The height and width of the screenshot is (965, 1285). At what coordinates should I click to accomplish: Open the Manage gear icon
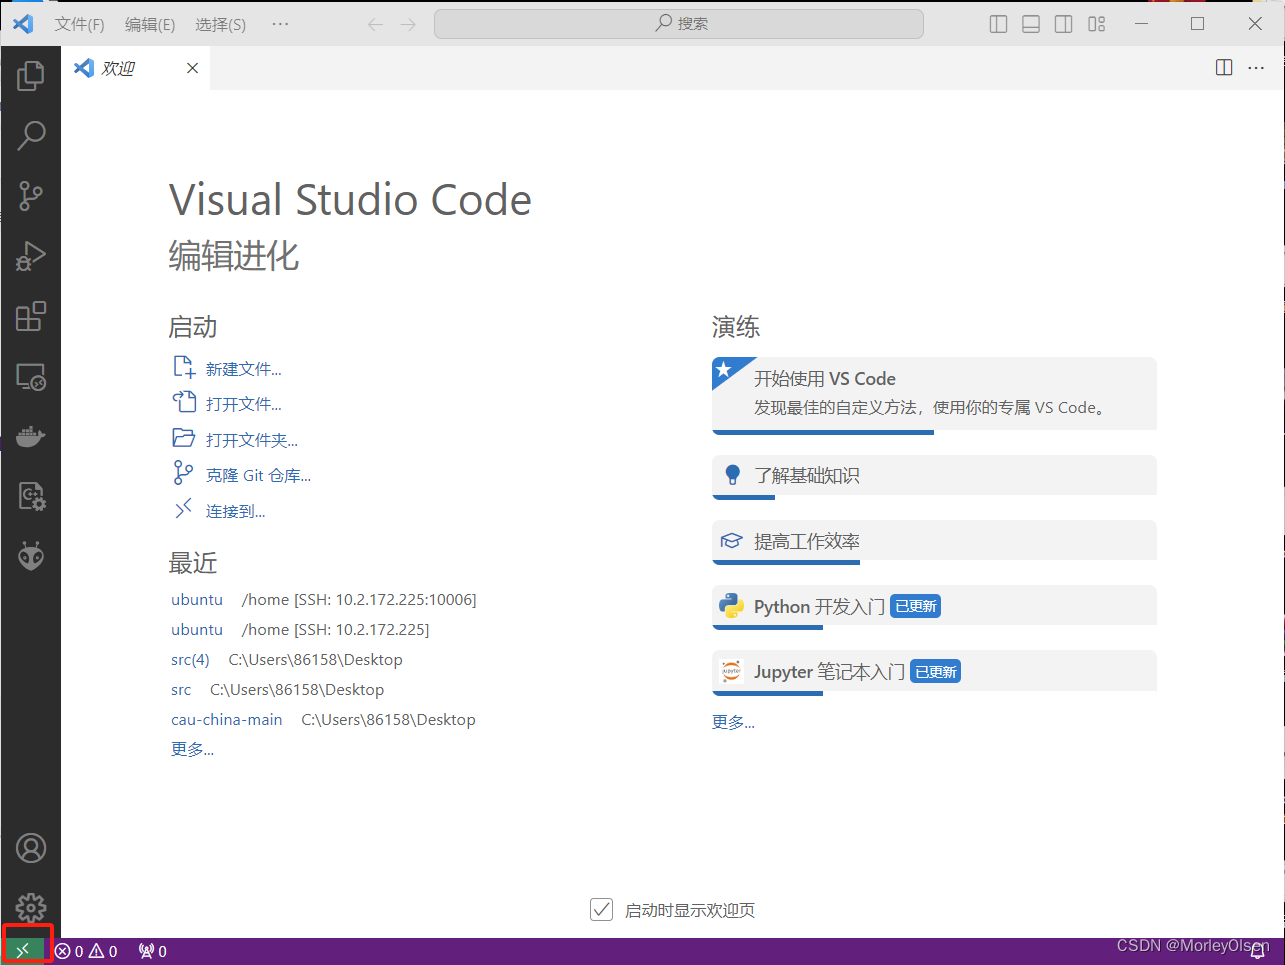click(31, 907)
